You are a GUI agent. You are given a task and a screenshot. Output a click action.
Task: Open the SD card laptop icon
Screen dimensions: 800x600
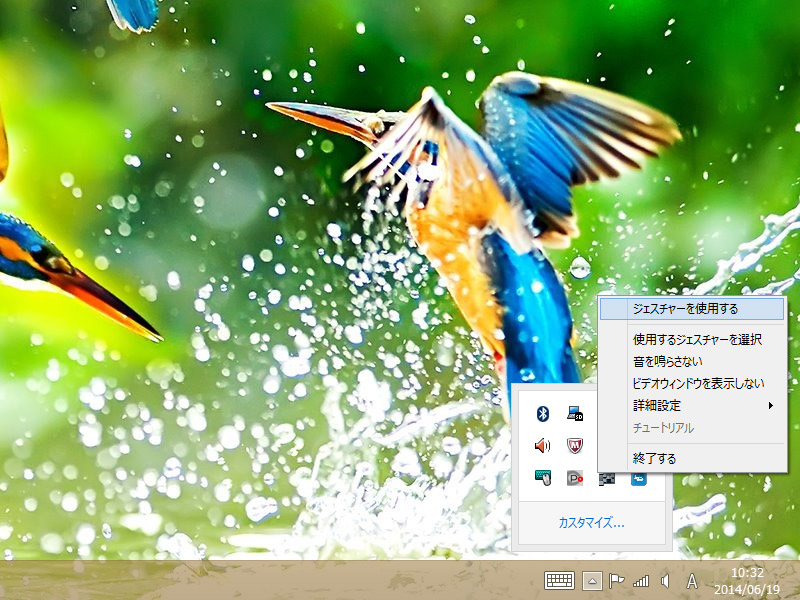tap(575, 413)
